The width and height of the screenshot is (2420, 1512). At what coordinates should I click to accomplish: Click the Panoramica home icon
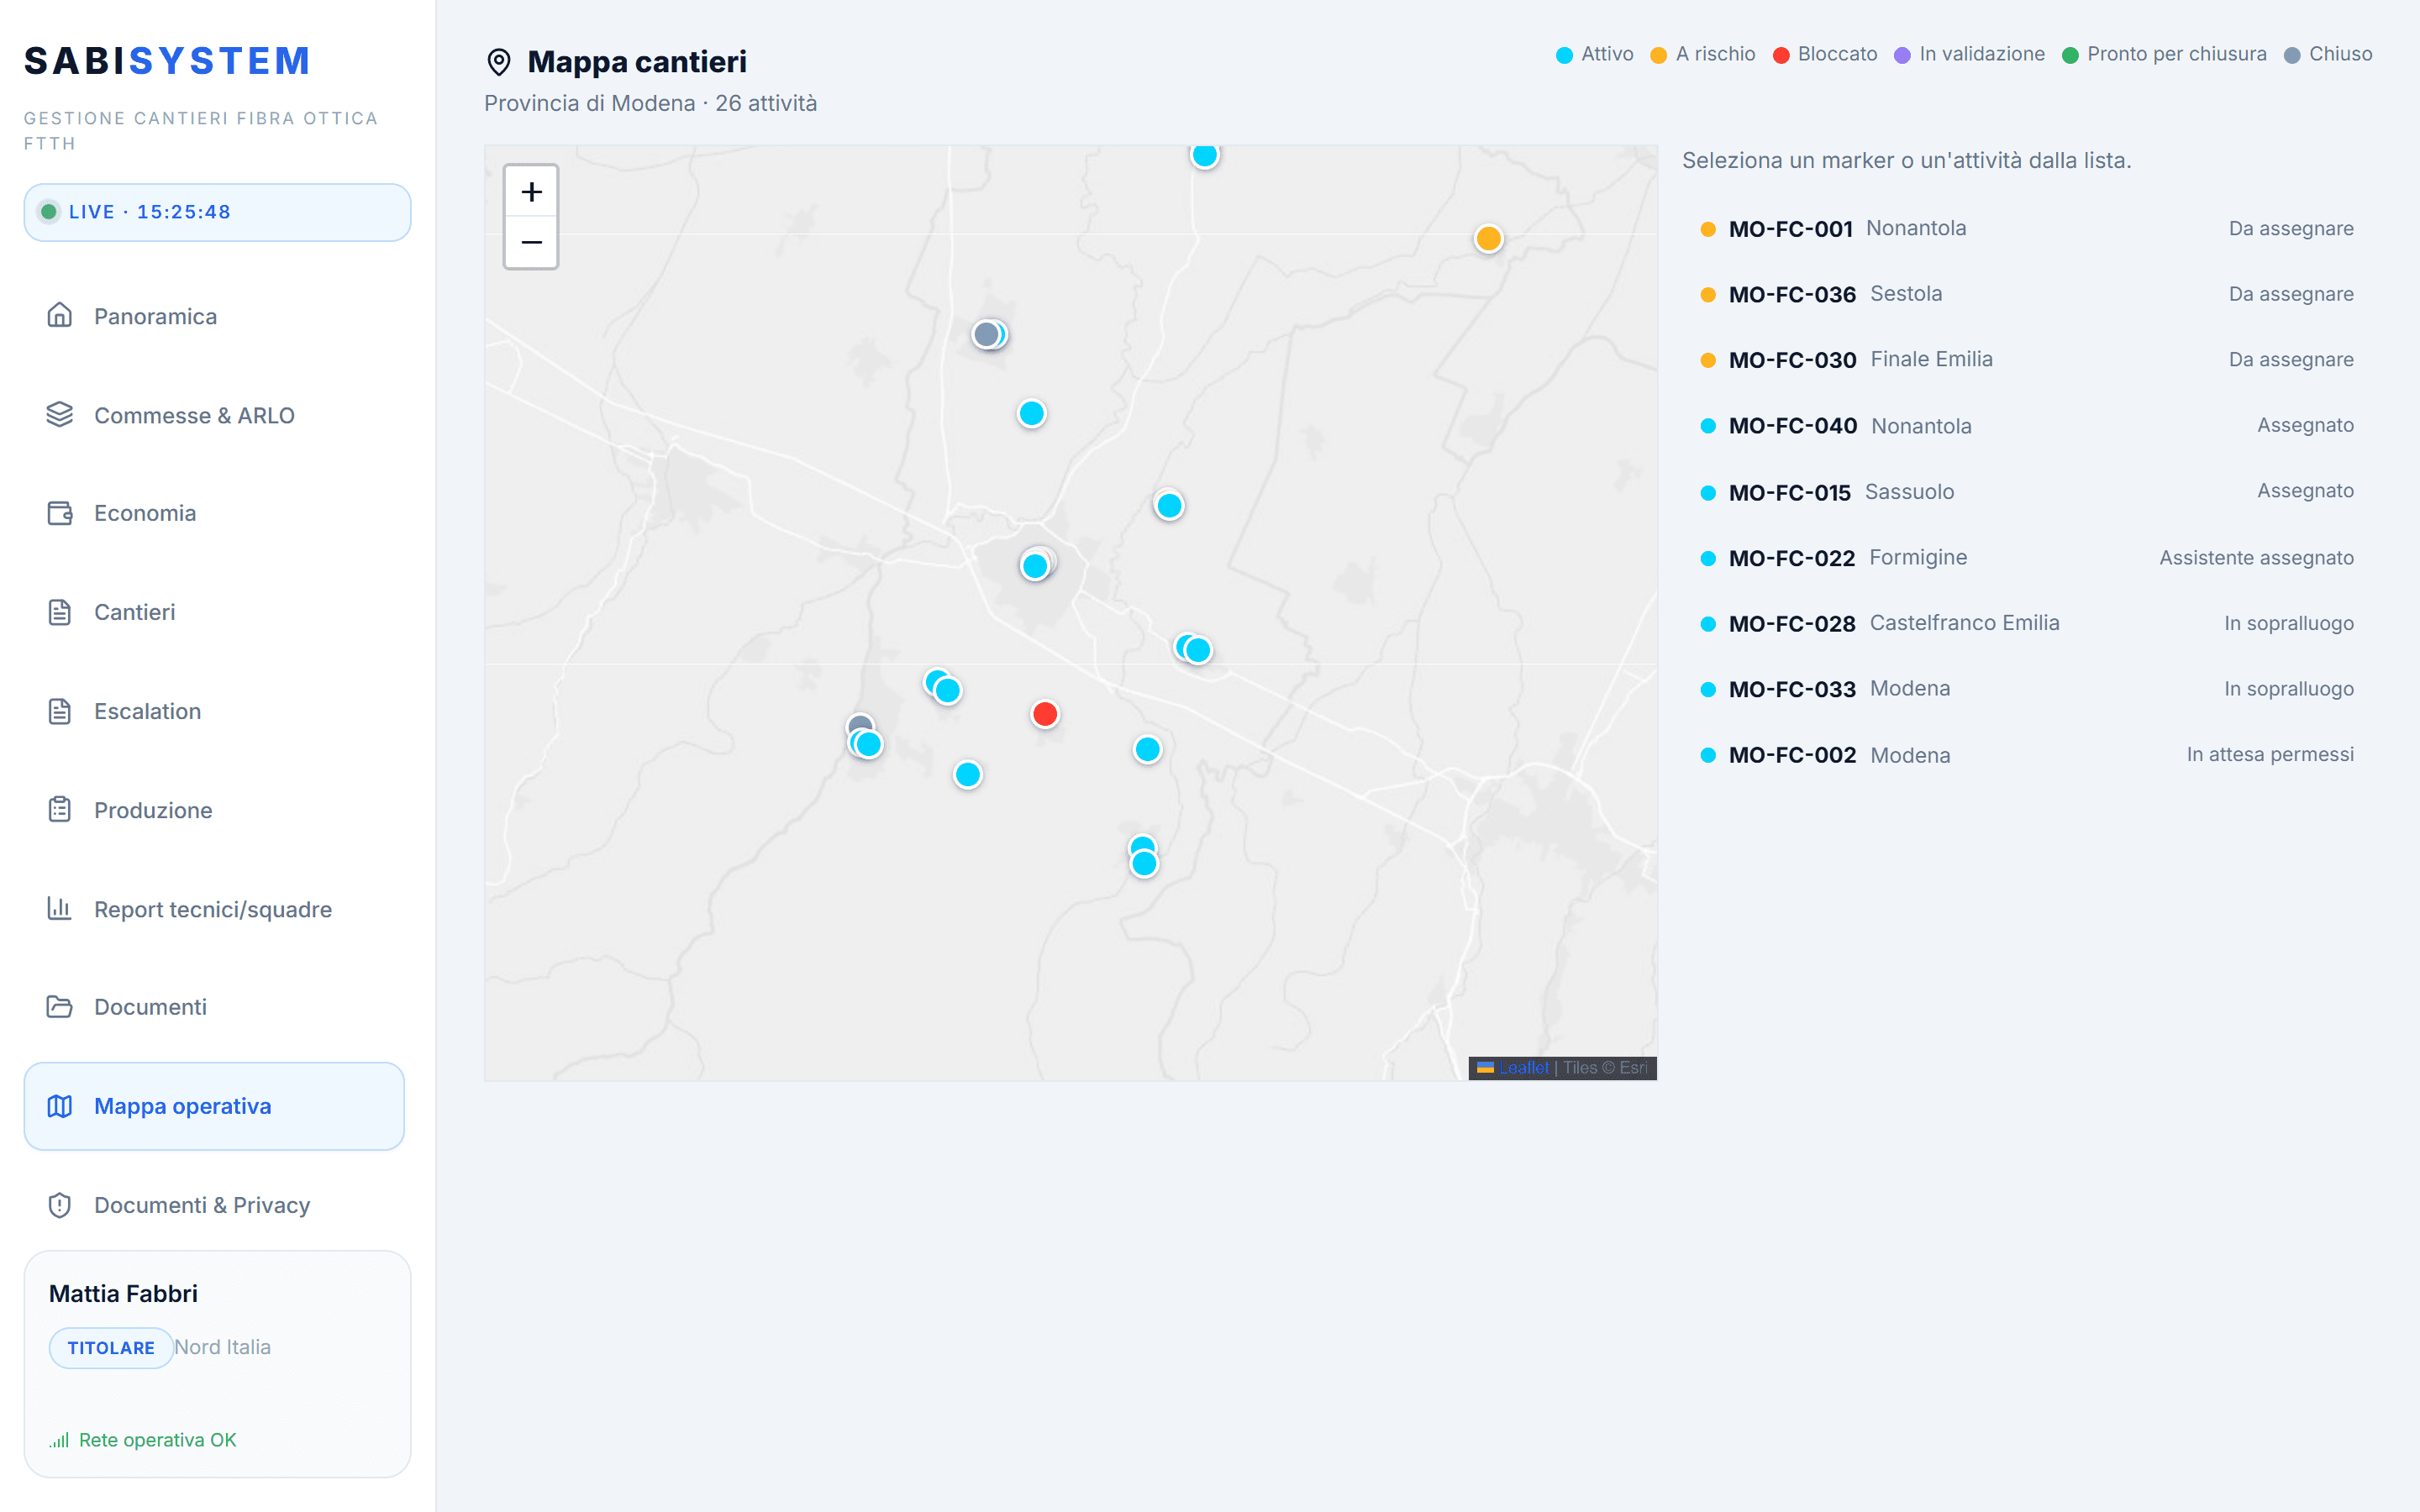(60, 316)
